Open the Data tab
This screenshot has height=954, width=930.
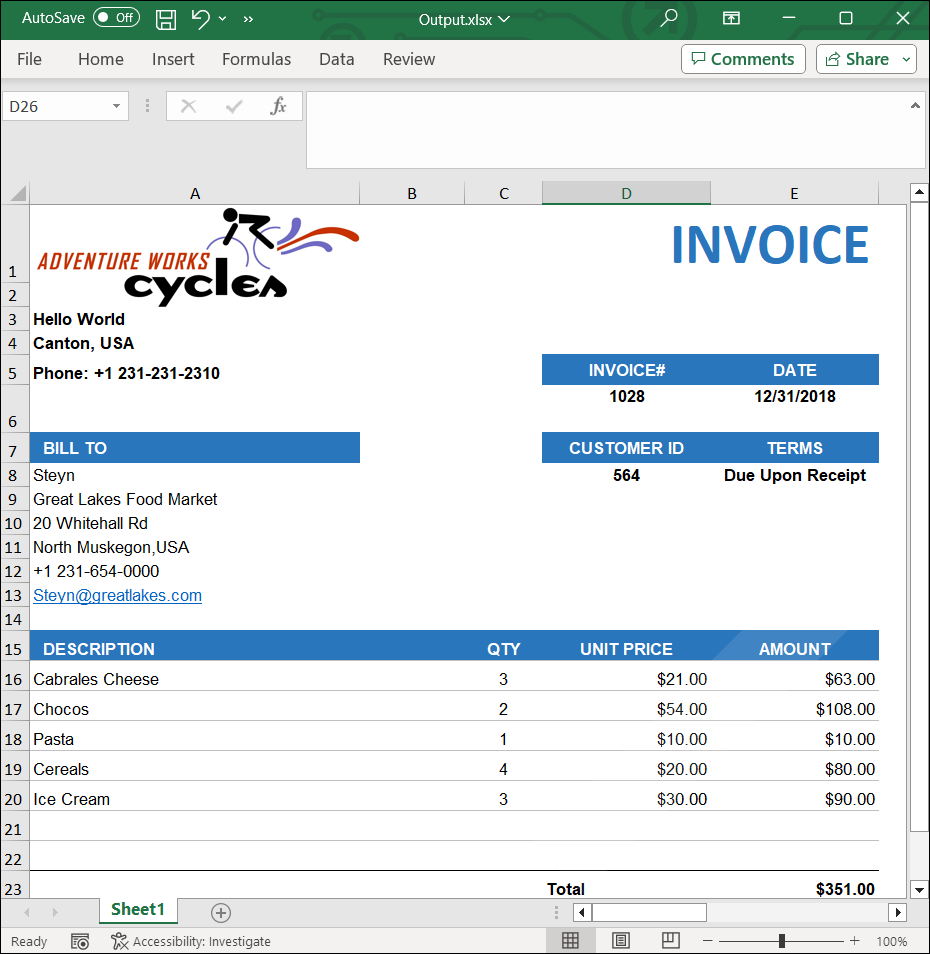336,59
